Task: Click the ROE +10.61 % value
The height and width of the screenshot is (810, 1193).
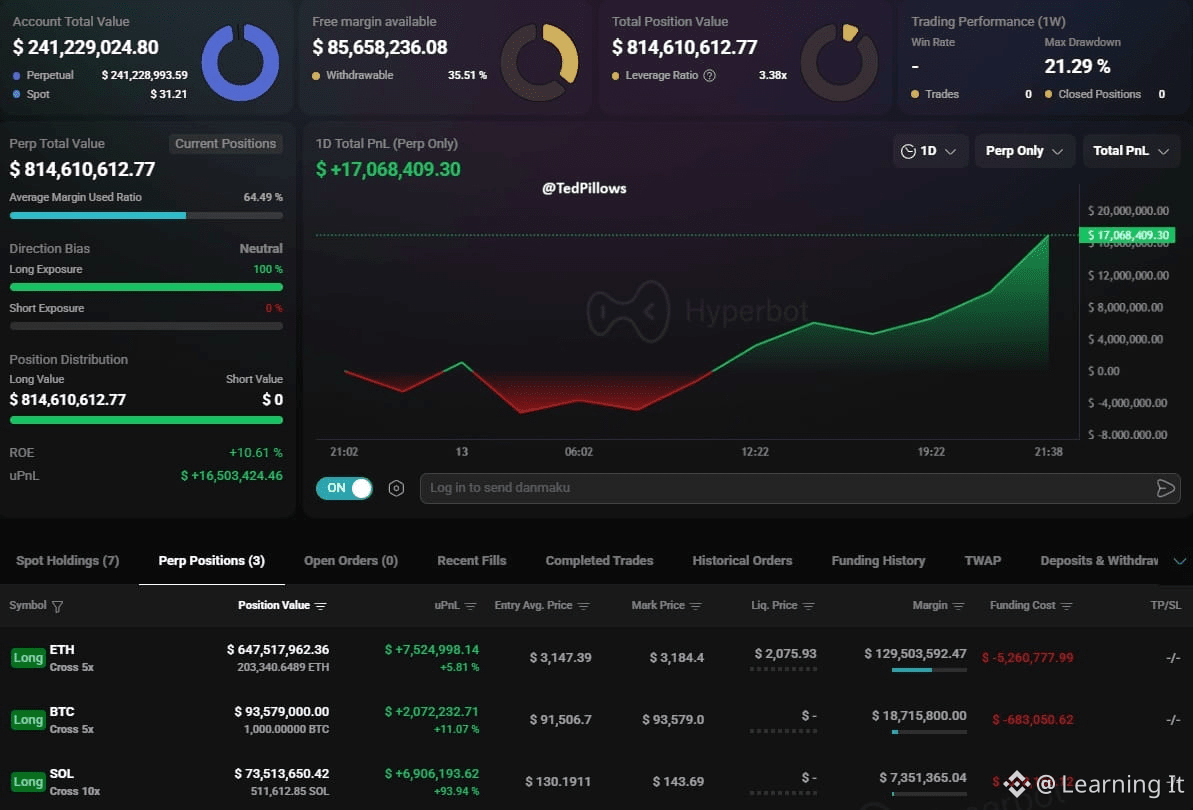Action: (x=256, y=453)
